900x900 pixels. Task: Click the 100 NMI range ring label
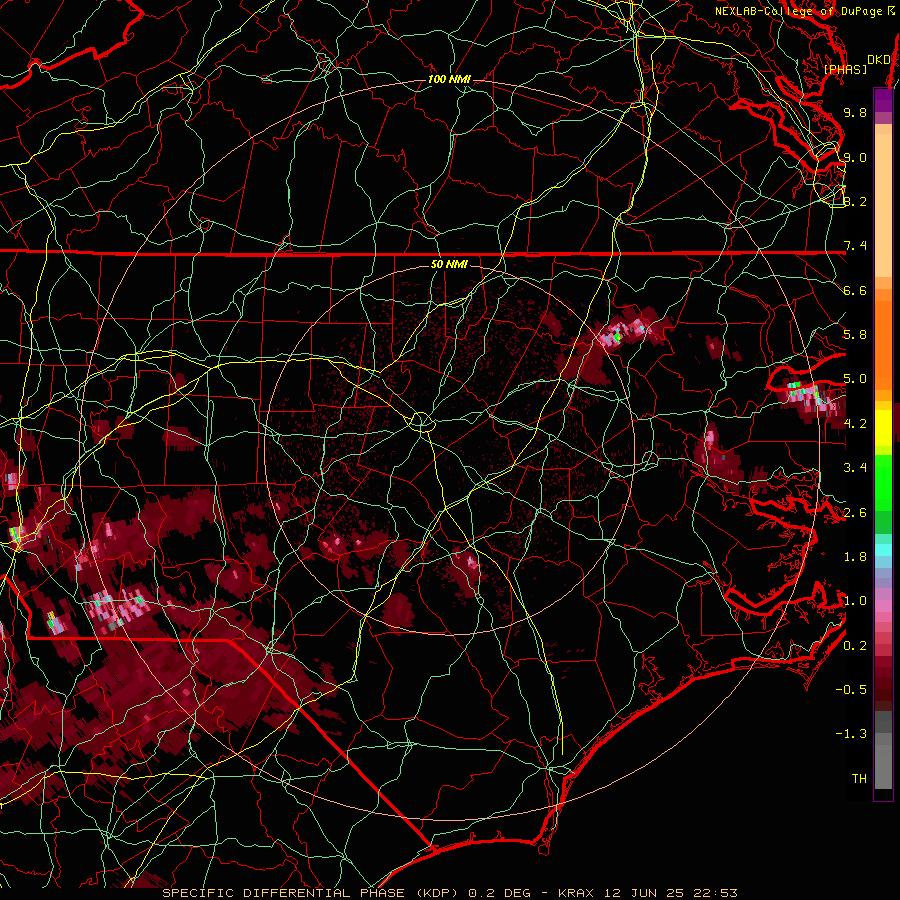click(449, 79)
